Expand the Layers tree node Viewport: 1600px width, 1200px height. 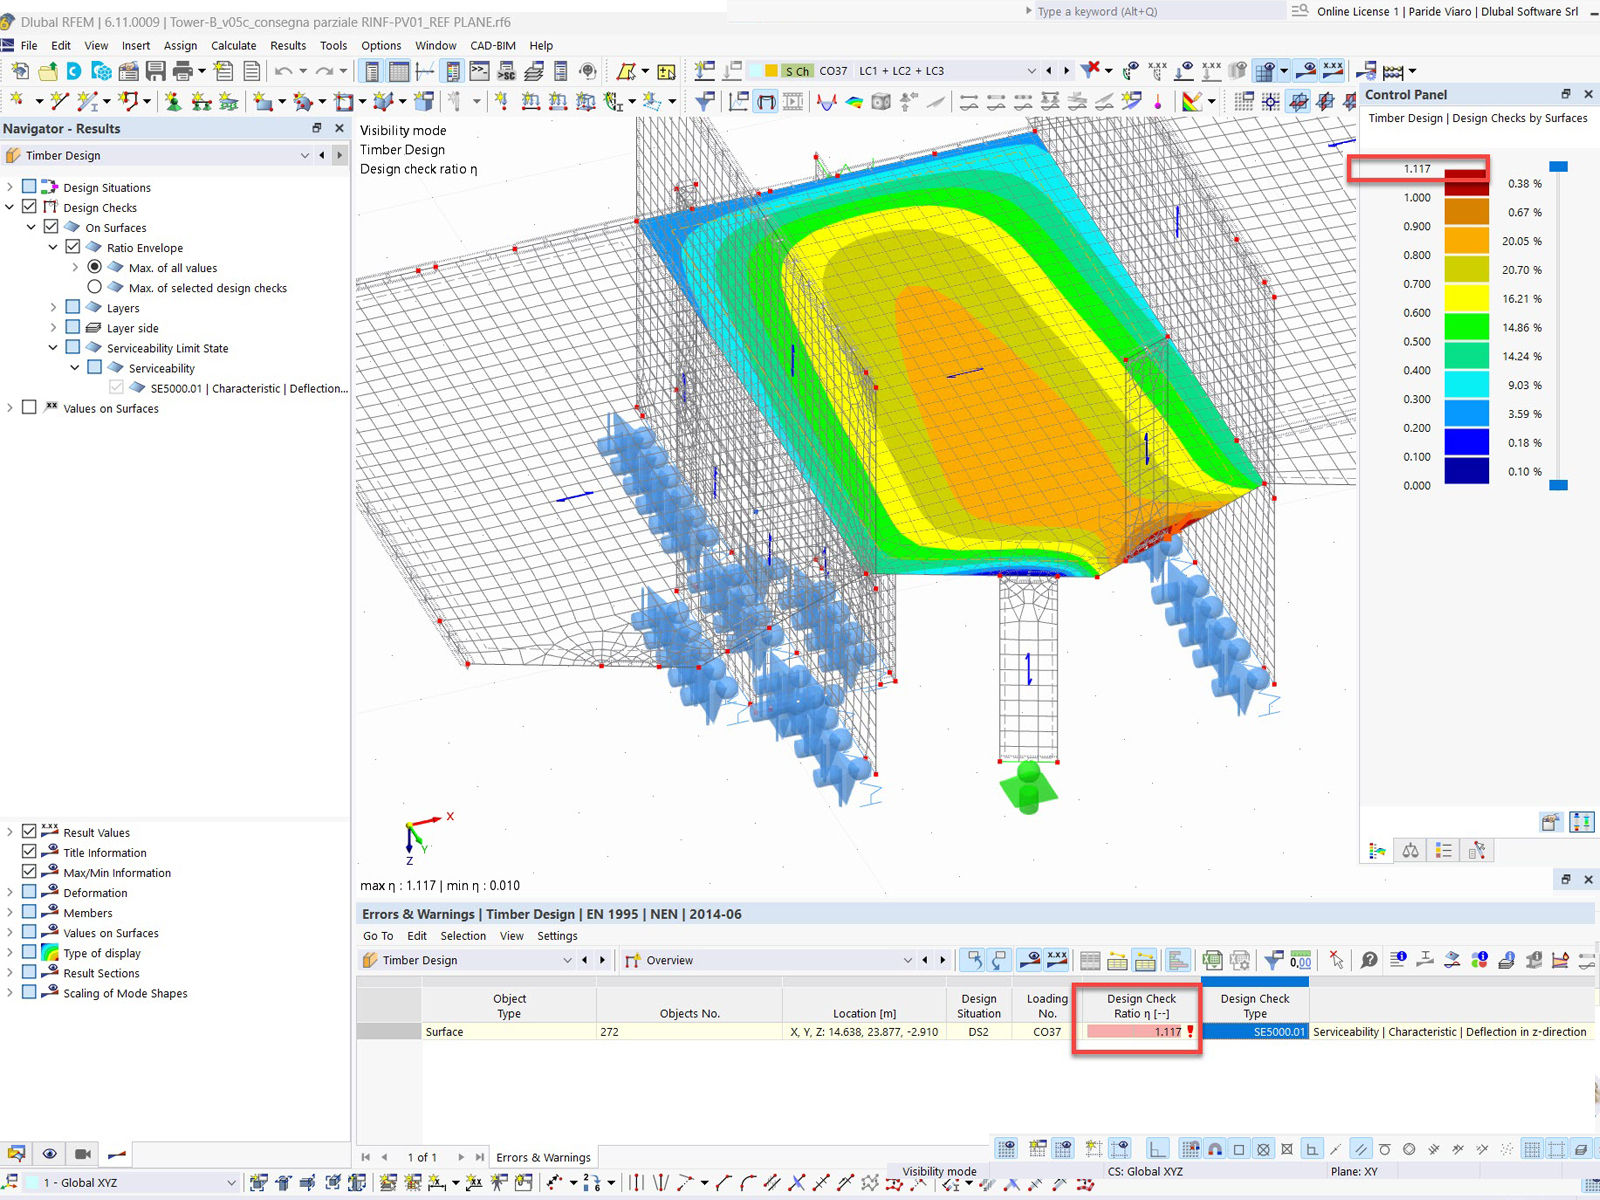click(x=53, y=307)
